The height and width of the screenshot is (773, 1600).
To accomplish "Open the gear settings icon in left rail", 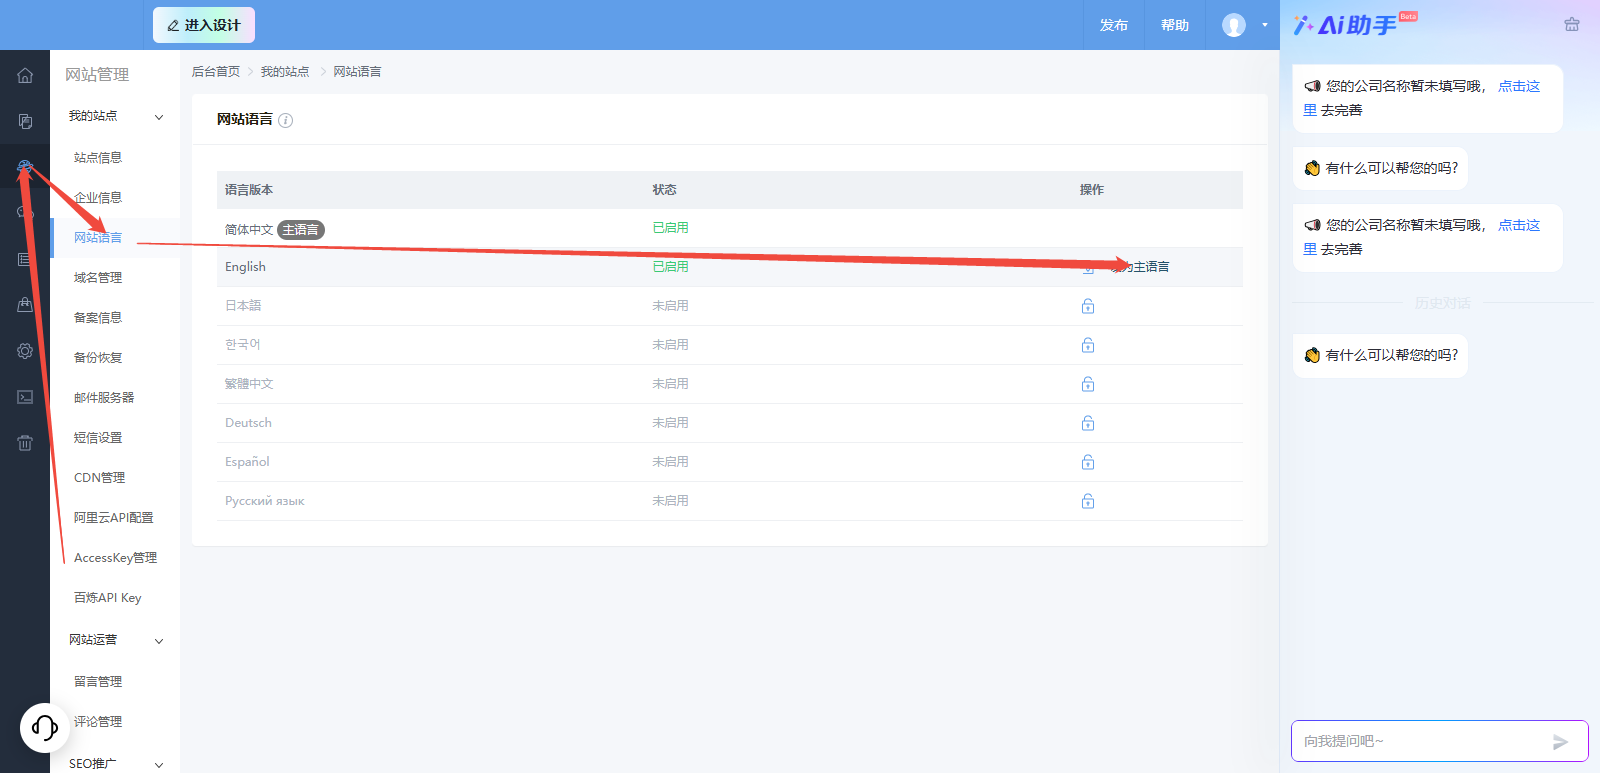I will point(25,351).
